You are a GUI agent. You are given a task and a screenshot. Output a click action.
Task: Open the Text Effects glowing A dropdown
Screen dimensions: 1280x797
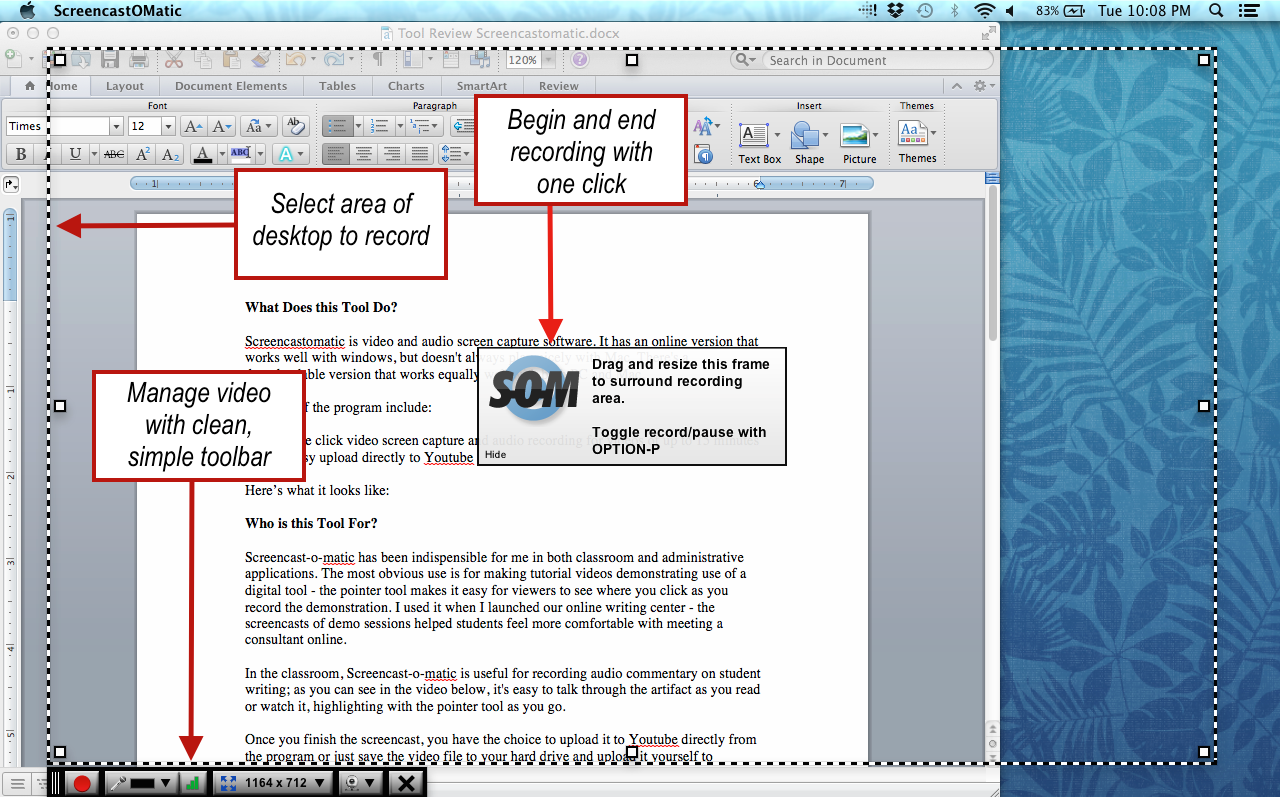pos(289,154)
